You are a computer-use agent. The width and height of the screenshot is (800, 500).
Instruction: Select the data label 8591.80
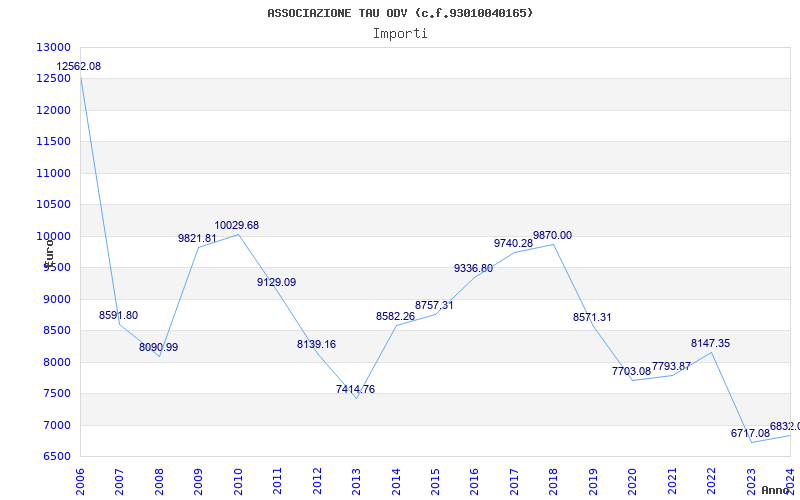tap(118, 315)
